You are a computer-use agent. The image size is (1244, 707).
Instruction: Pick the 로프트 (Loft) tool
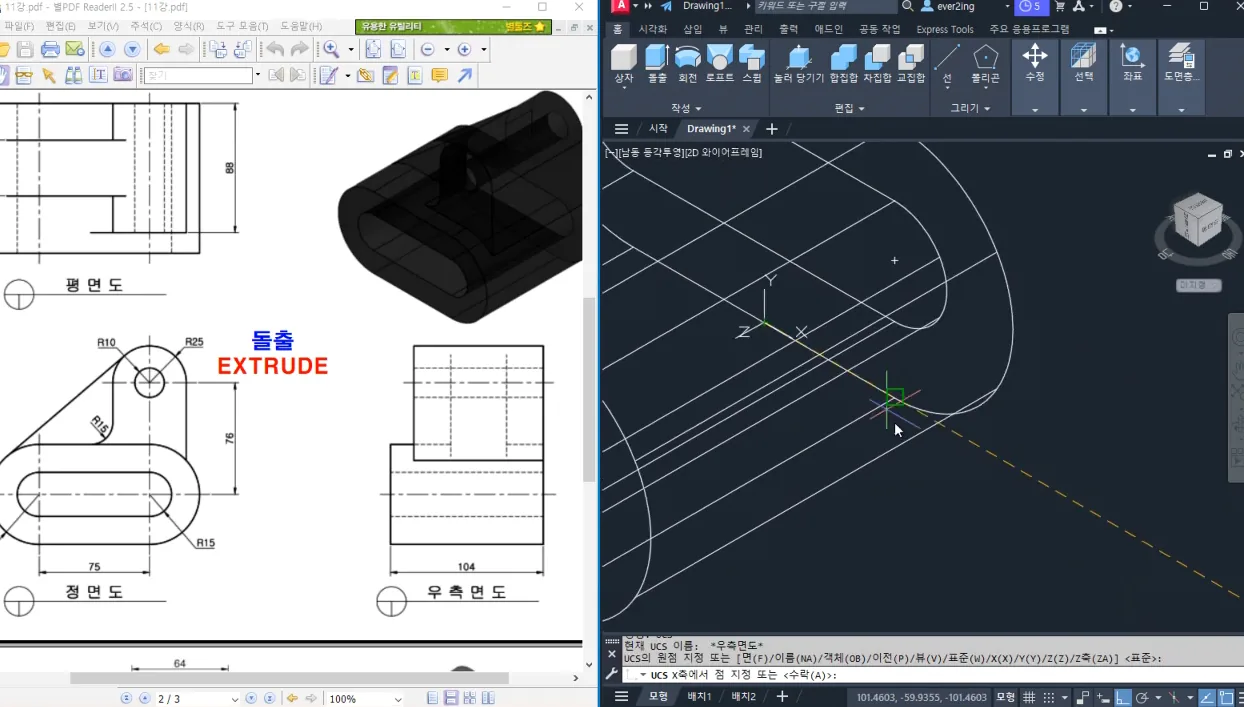tap(720, 63)
